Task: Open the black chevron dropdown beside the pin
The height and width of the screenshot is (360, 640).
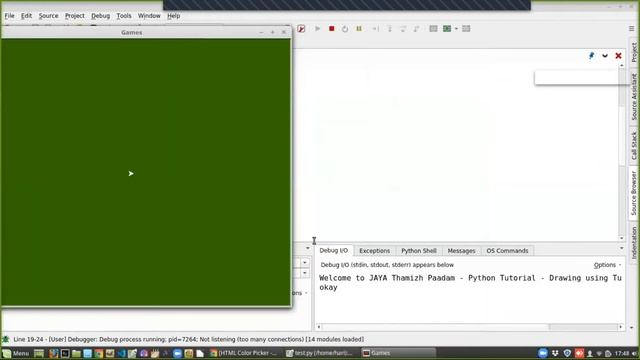Action: [x=604, y=56]
